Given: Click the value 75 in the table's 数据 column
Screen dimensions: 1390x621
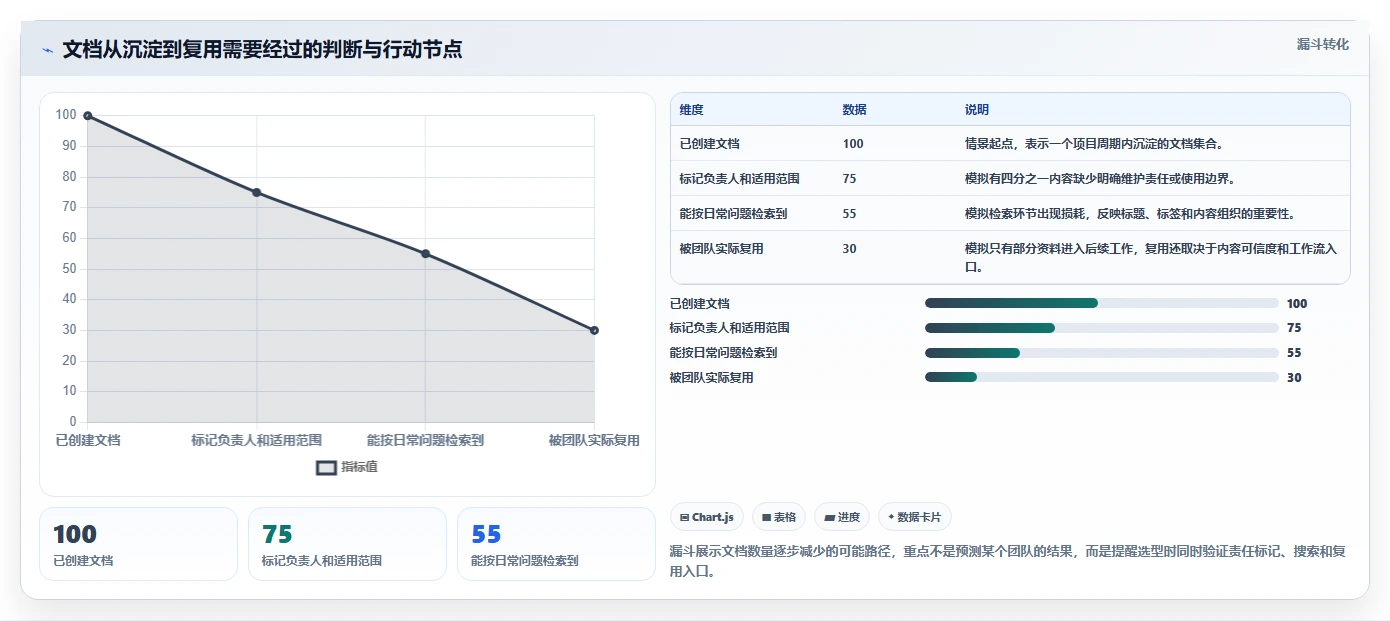Looking at the screenshot, I should coord(850,179).
